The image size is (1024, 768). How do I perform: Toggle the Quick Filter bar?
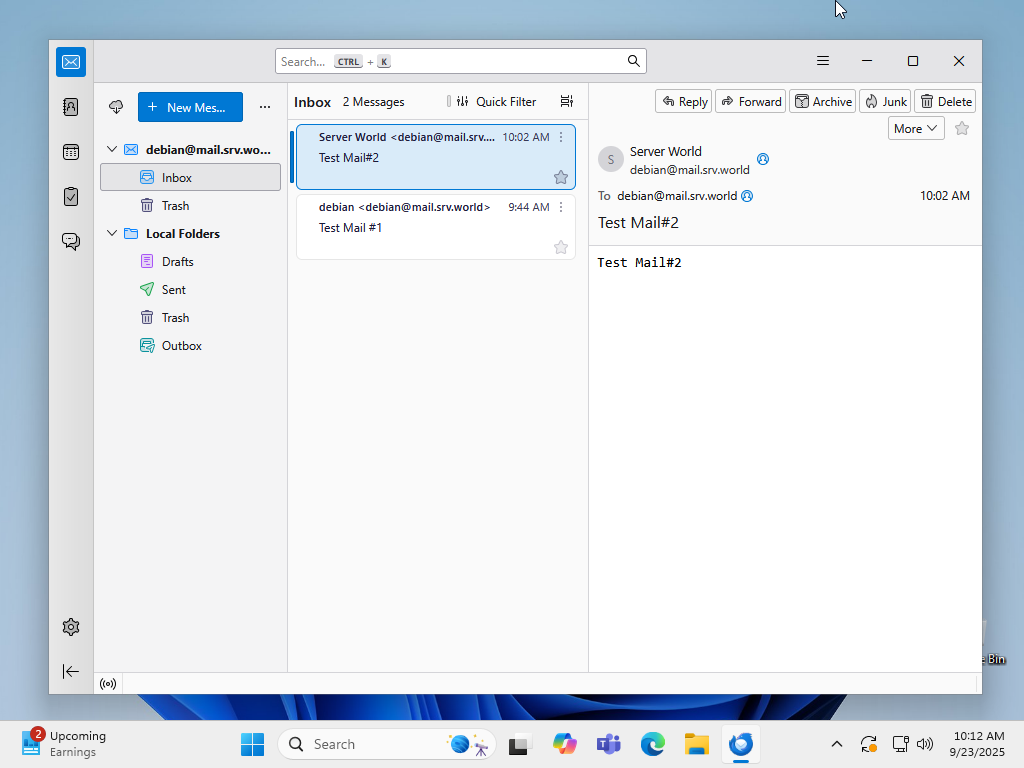click(496, 102)
